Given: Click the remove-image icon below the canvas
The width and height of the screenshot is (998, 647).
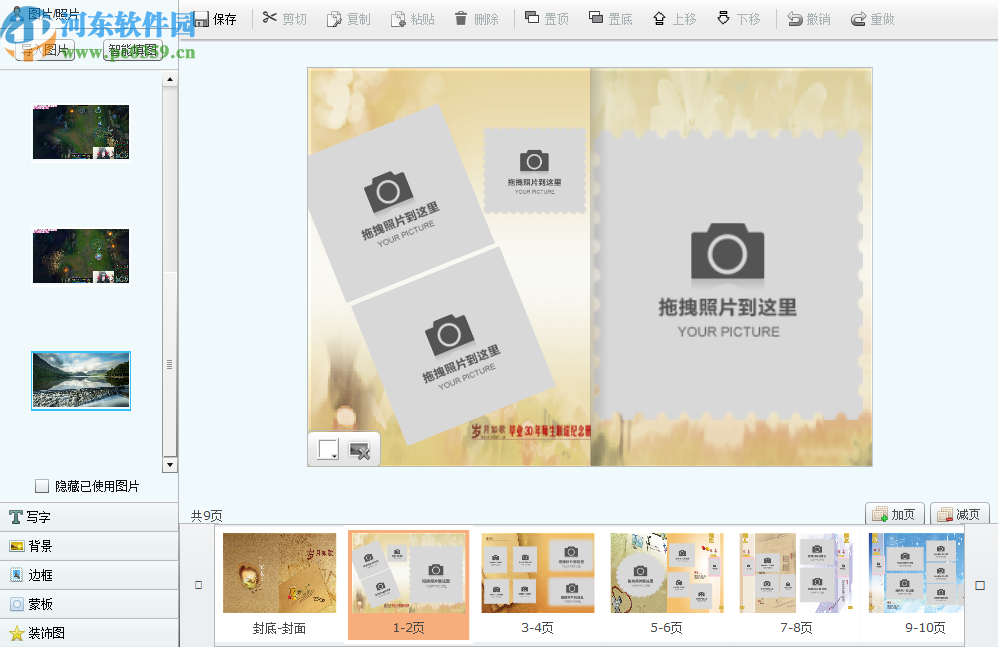Looking at the screenshot, I should tap(360, 448).
